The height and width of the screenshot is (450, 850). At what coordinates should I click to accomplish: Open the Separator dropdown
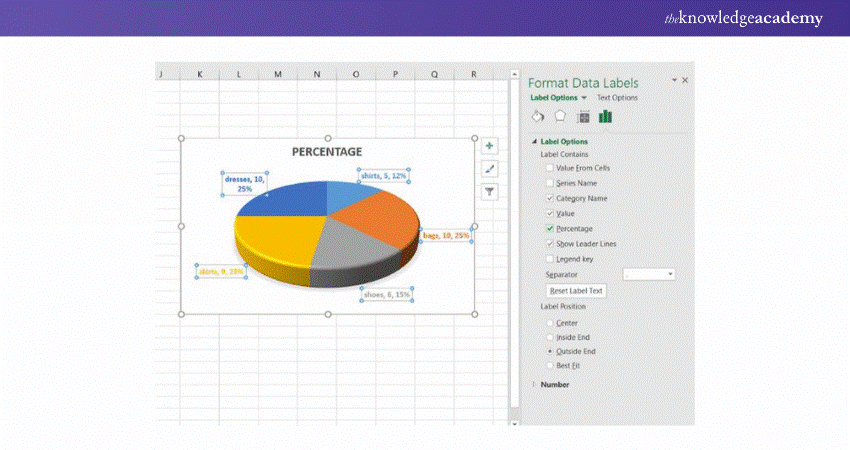649,274
